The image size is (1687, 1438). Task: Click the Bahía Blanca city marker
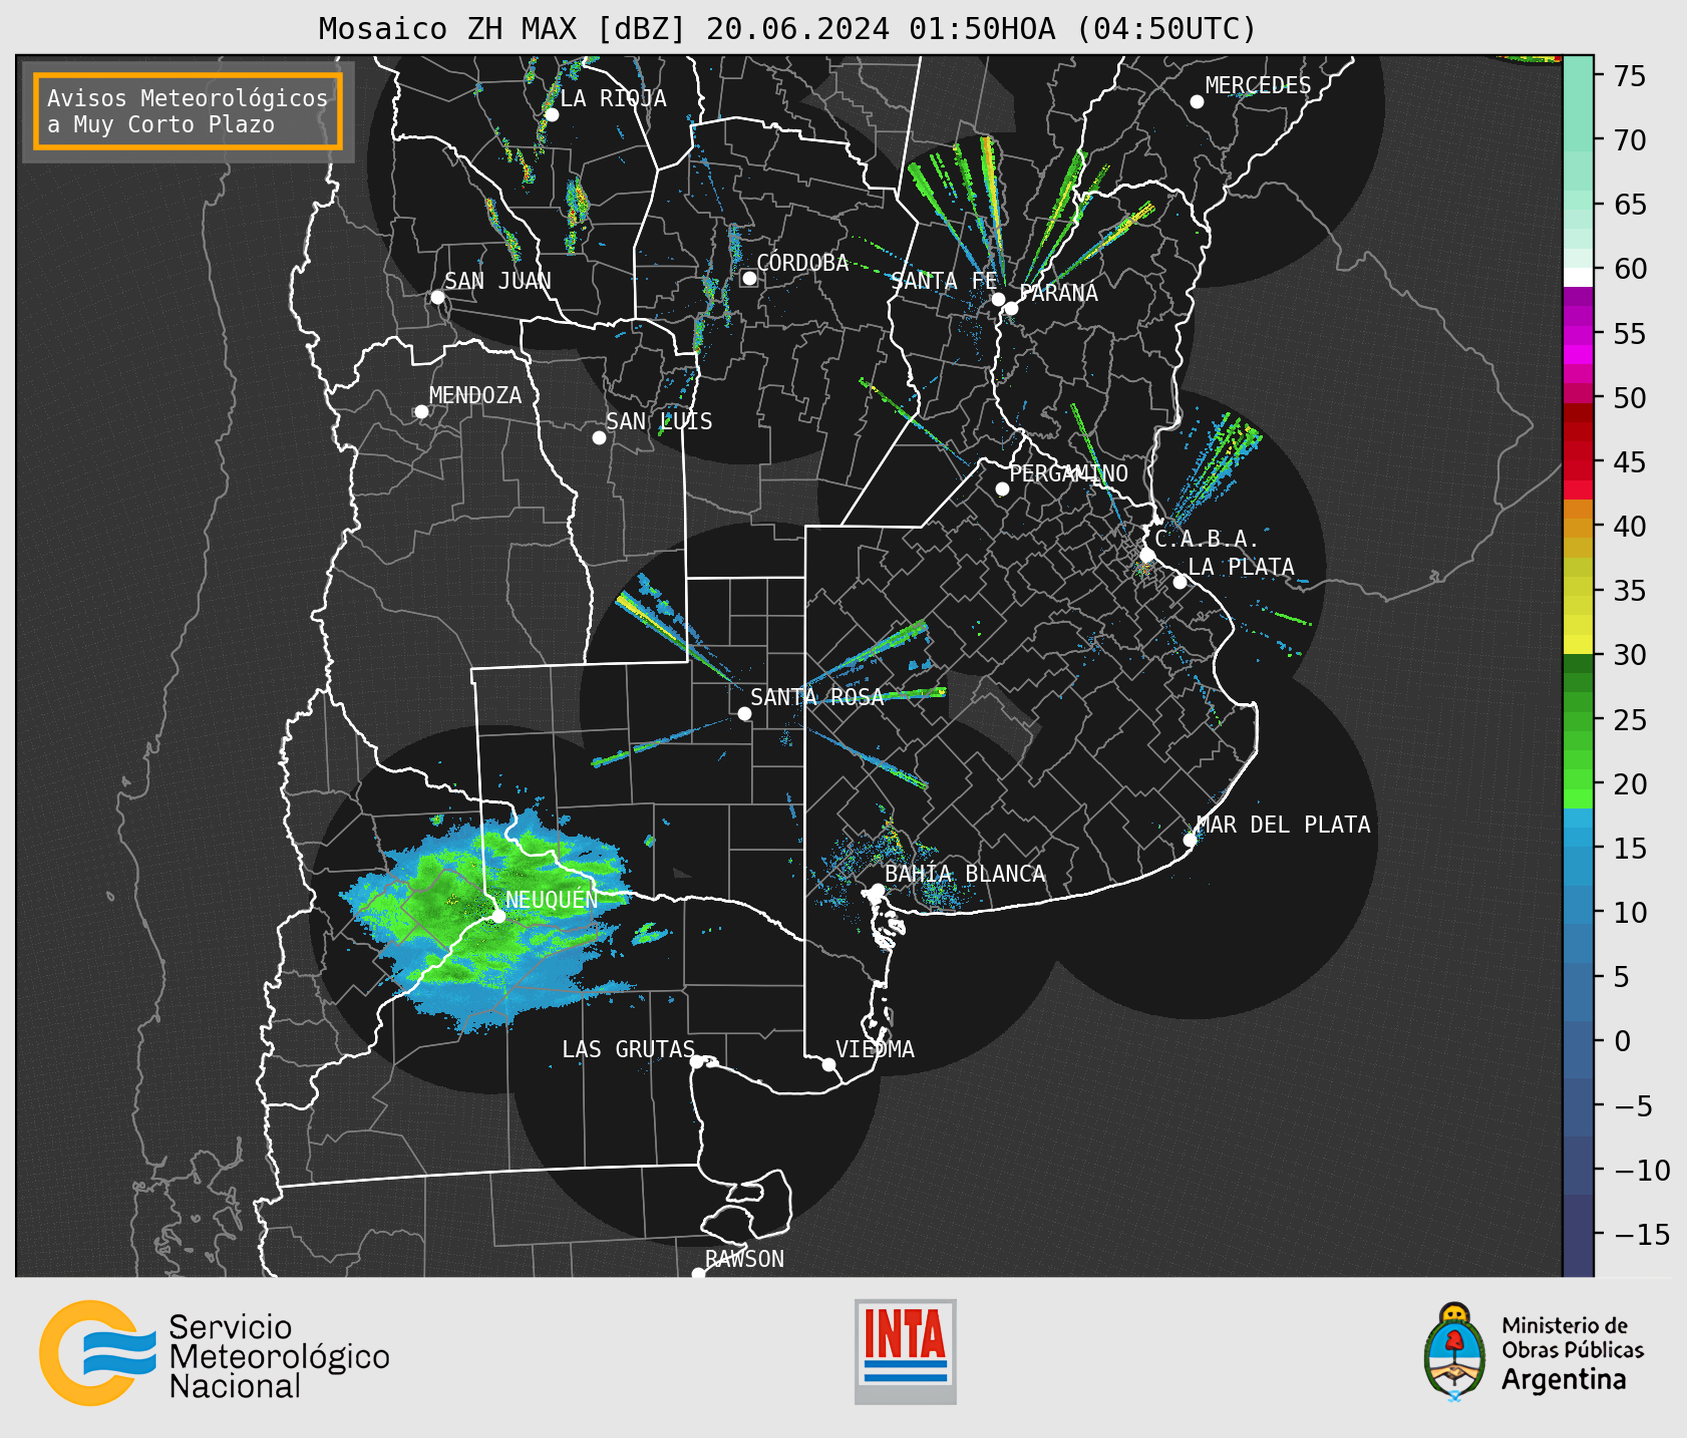[x=877, y=890]
